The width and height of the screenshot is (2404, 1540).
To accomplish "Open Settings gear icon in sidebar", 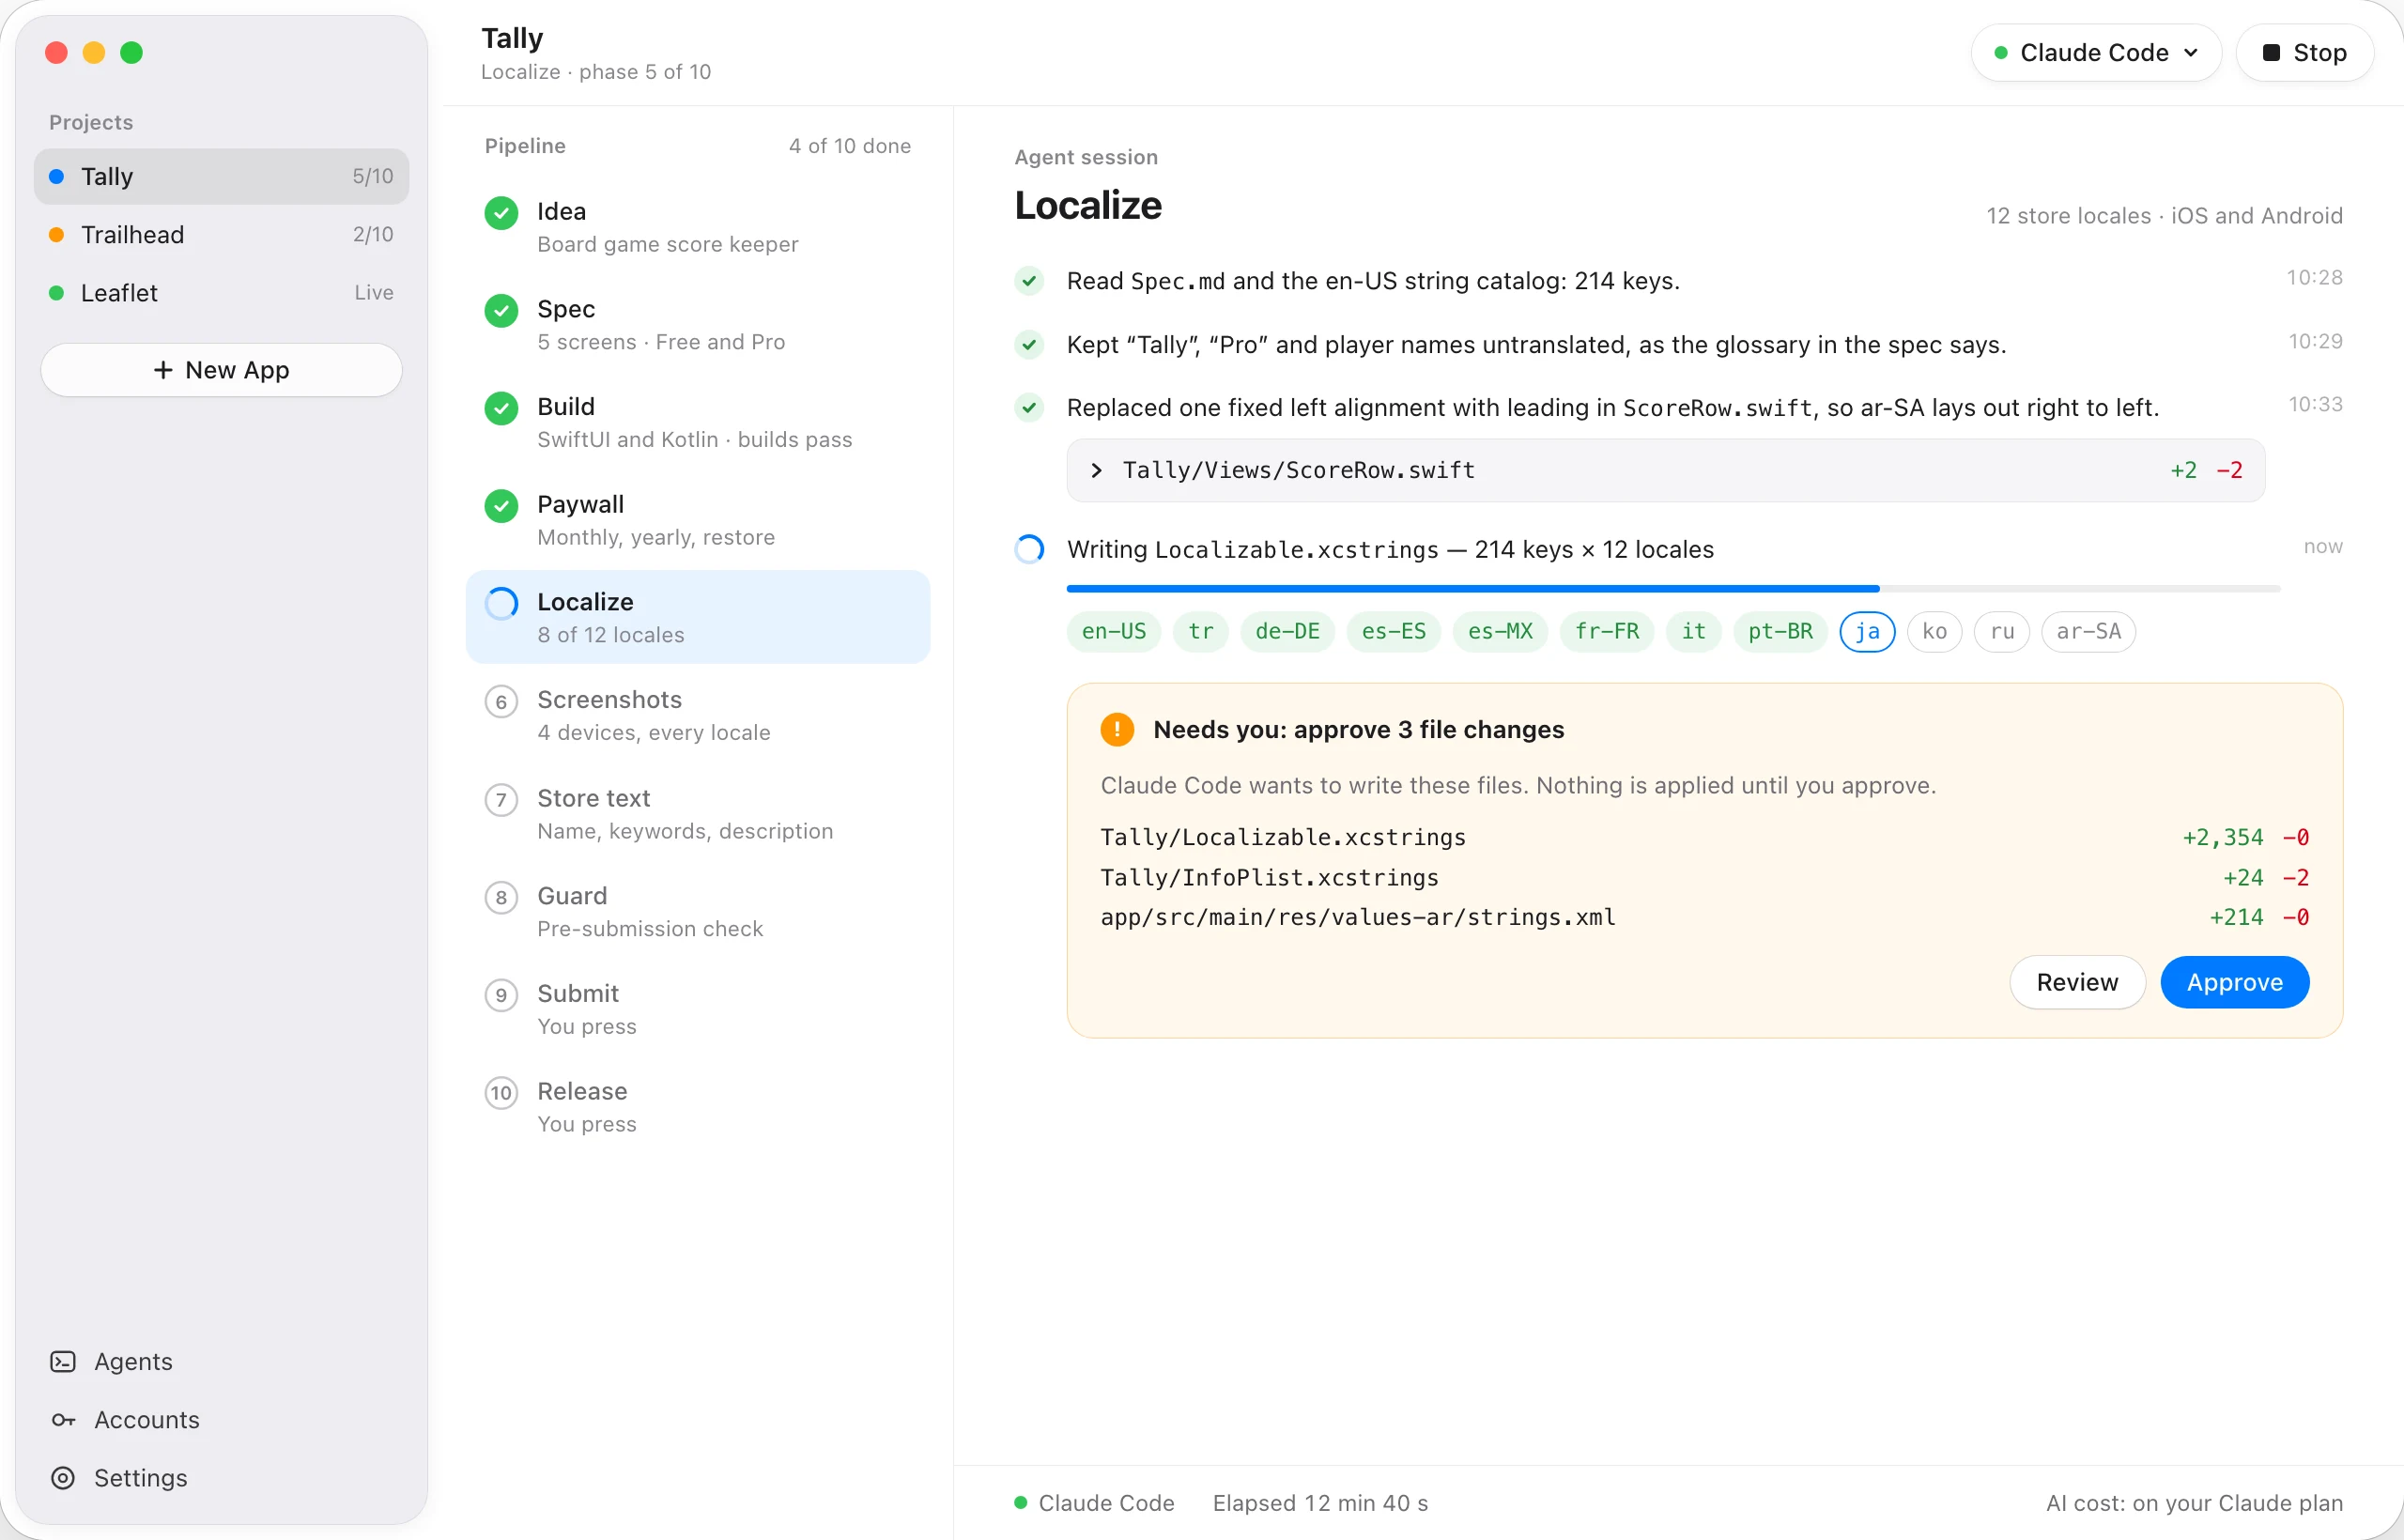I will coord(63,1478).
